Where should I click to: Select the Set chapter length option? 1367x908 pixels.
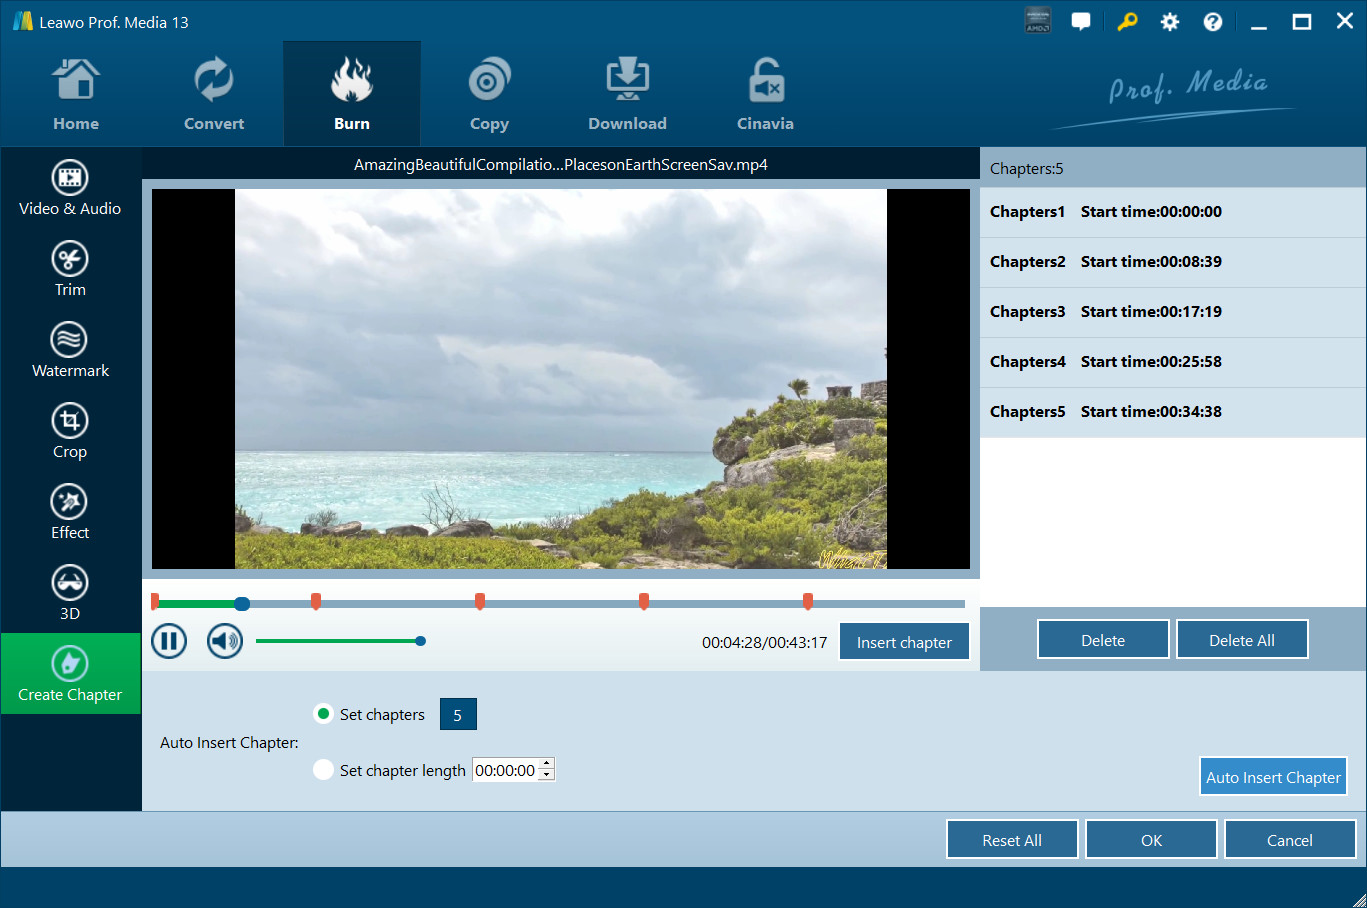[323, 770]
